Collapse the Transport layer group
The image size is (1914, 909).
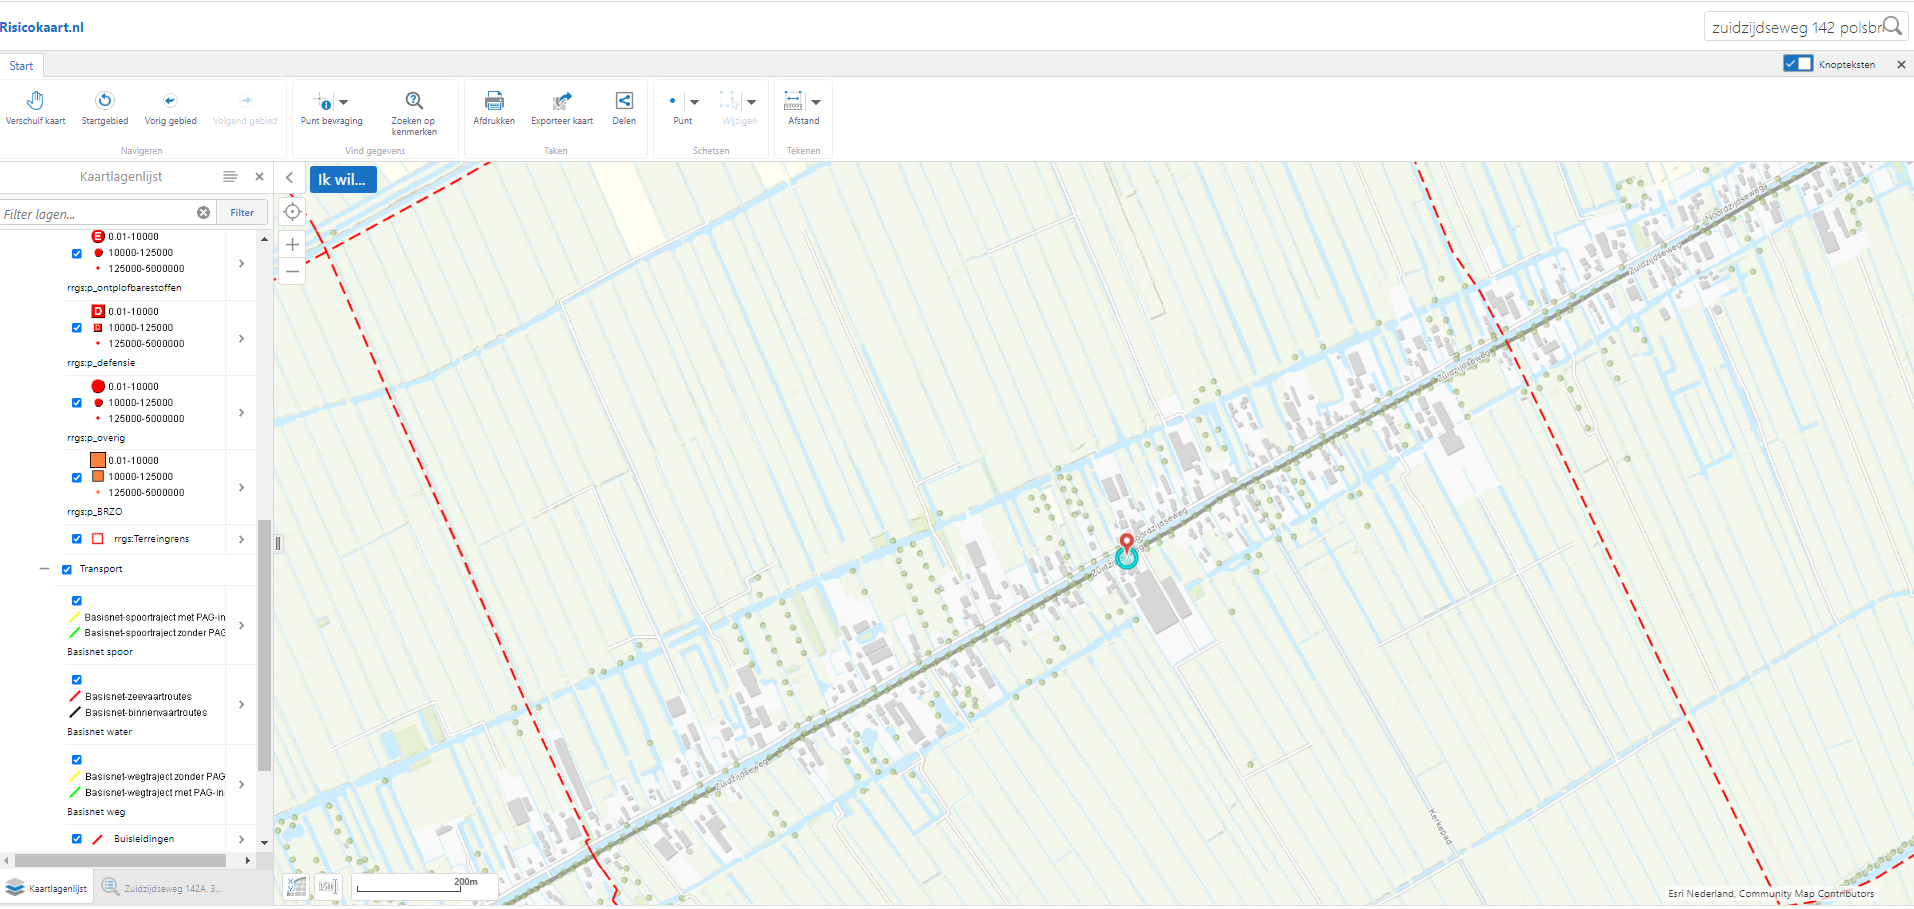point(44,569)
